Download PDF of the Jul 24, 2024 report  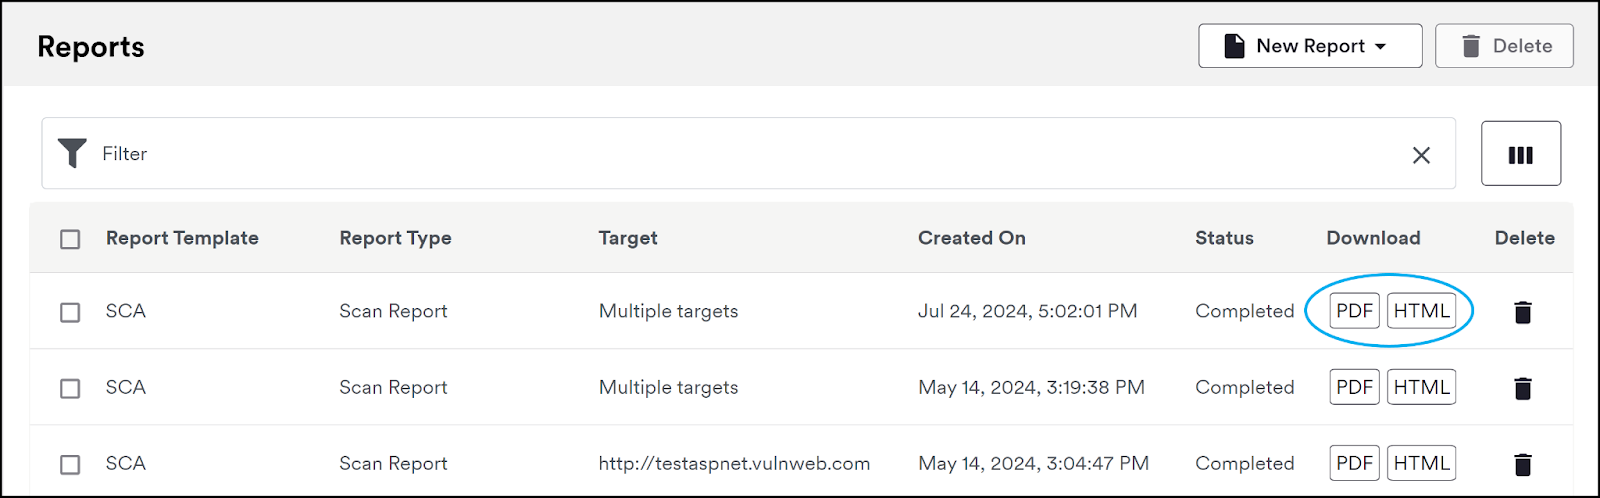(x=1355, y=311)
